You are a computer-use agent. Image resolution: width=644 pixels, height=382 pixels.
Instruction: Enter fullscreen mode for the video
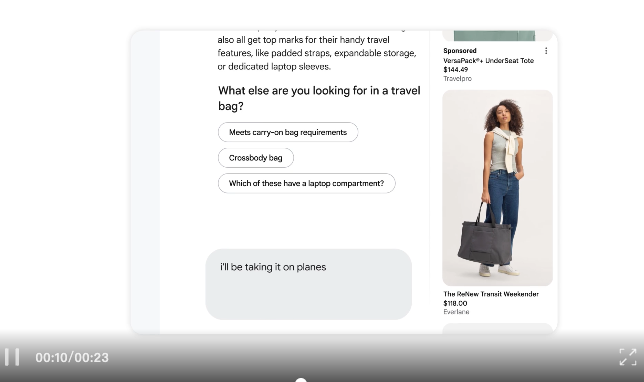pos(628,357)
